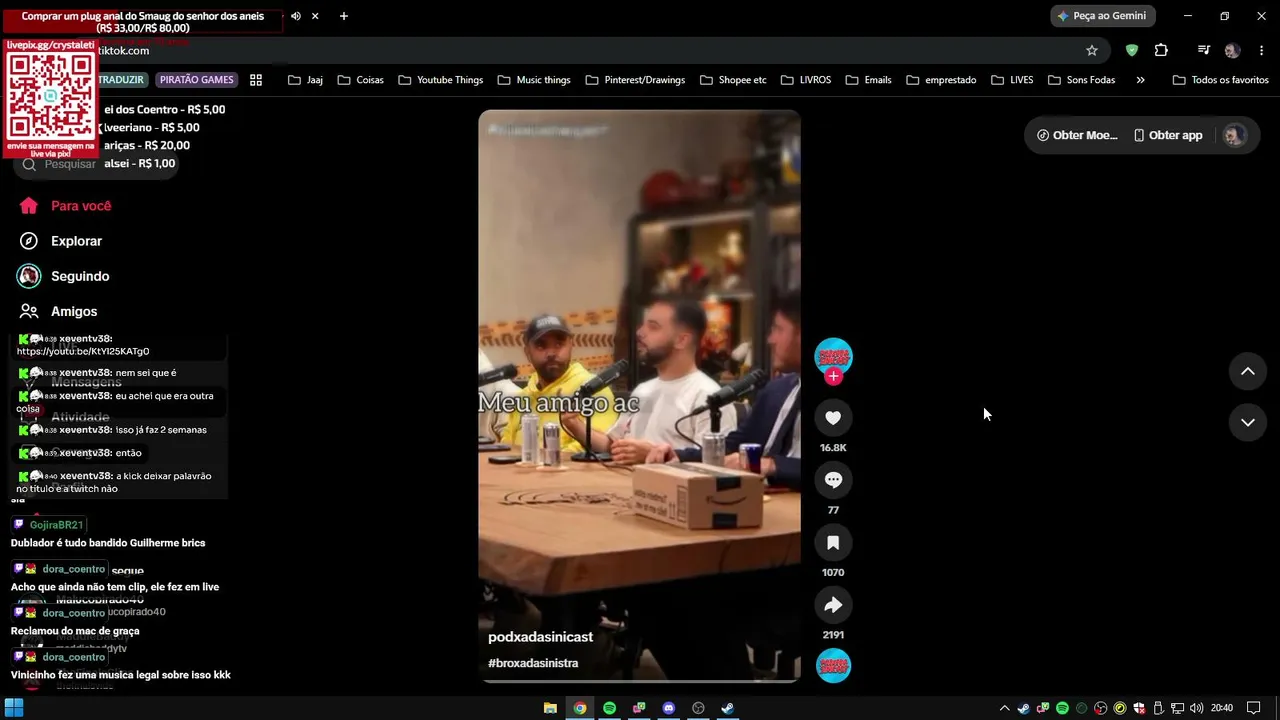
Task: Click the Pesquisar search field
Action: (96, 164)
